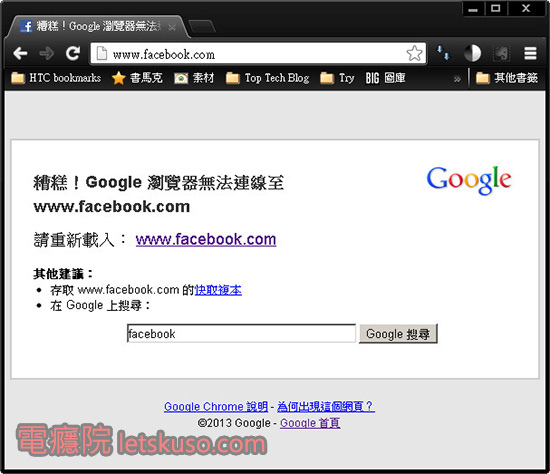The height and width of the screenshot is (474, 550).
Task: Close the current tab with the X
Action: 172,27
